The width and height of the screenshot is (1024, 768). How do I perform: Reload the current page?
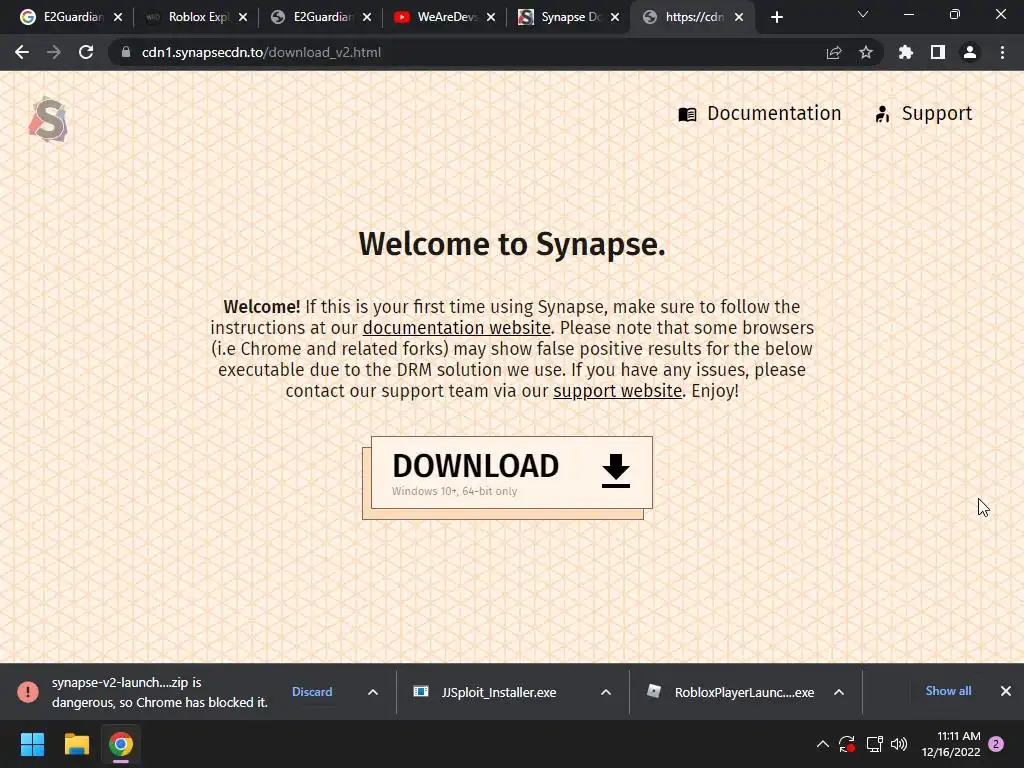[86, 52]
